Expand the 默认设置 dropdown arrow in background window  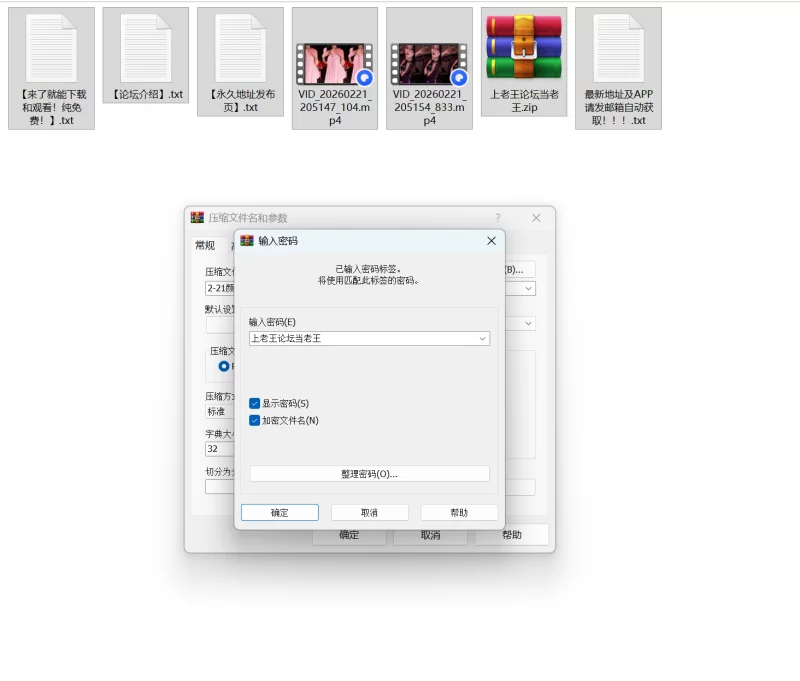[529, 323]
